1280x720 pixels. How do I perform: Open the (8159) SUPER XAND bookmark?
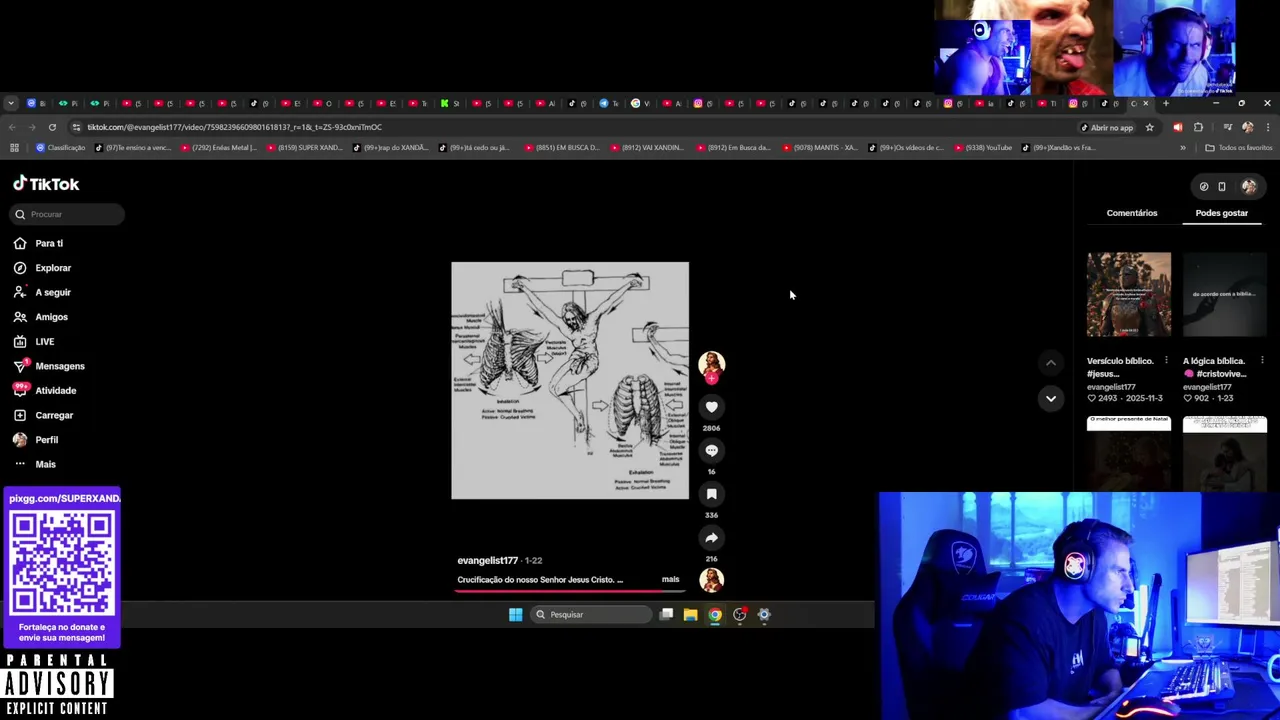(x=304, y=148)
